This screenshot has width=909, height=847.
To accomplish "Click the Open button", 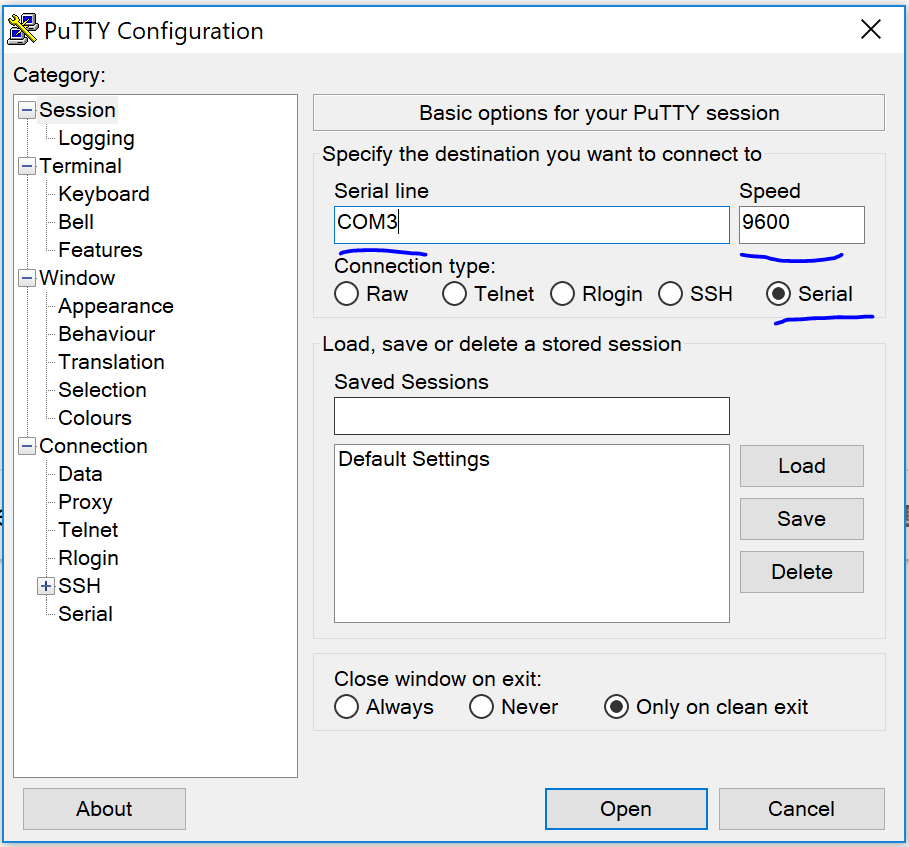I will tap(626, 809).
